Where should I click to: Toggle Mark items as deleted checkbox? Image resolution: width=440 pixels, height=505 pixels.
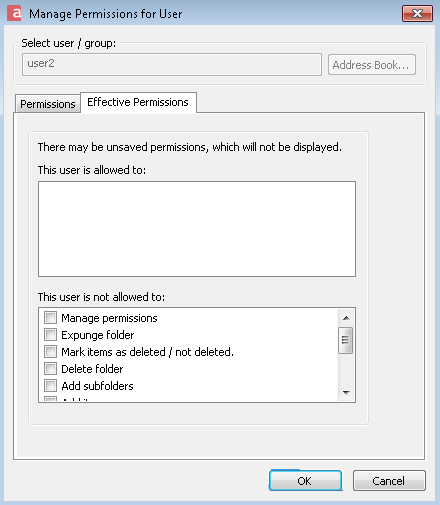point(50,351)
